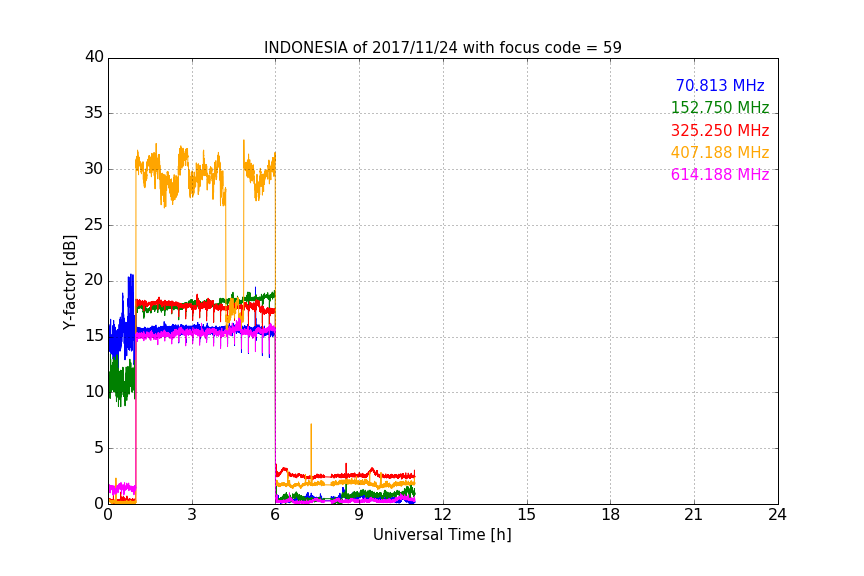Image resolution: width=864 pixels, height=576 pixels.
Task: Click the x-axis tick label 9
Action: click(359, 515)
